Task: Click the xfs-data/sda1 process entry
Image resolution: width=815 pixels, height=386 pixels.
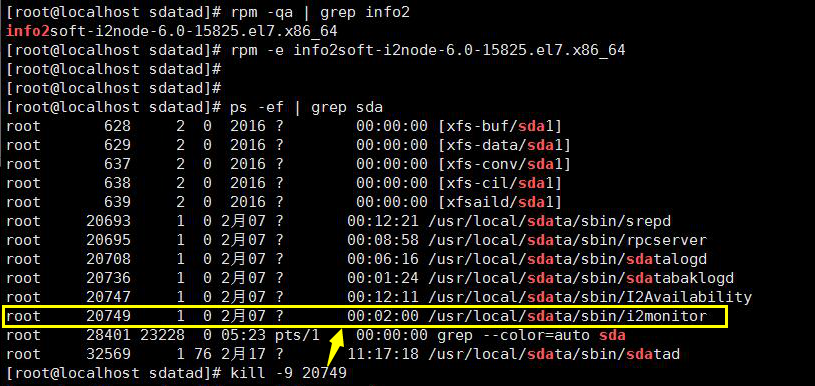Action: [505, 145]
